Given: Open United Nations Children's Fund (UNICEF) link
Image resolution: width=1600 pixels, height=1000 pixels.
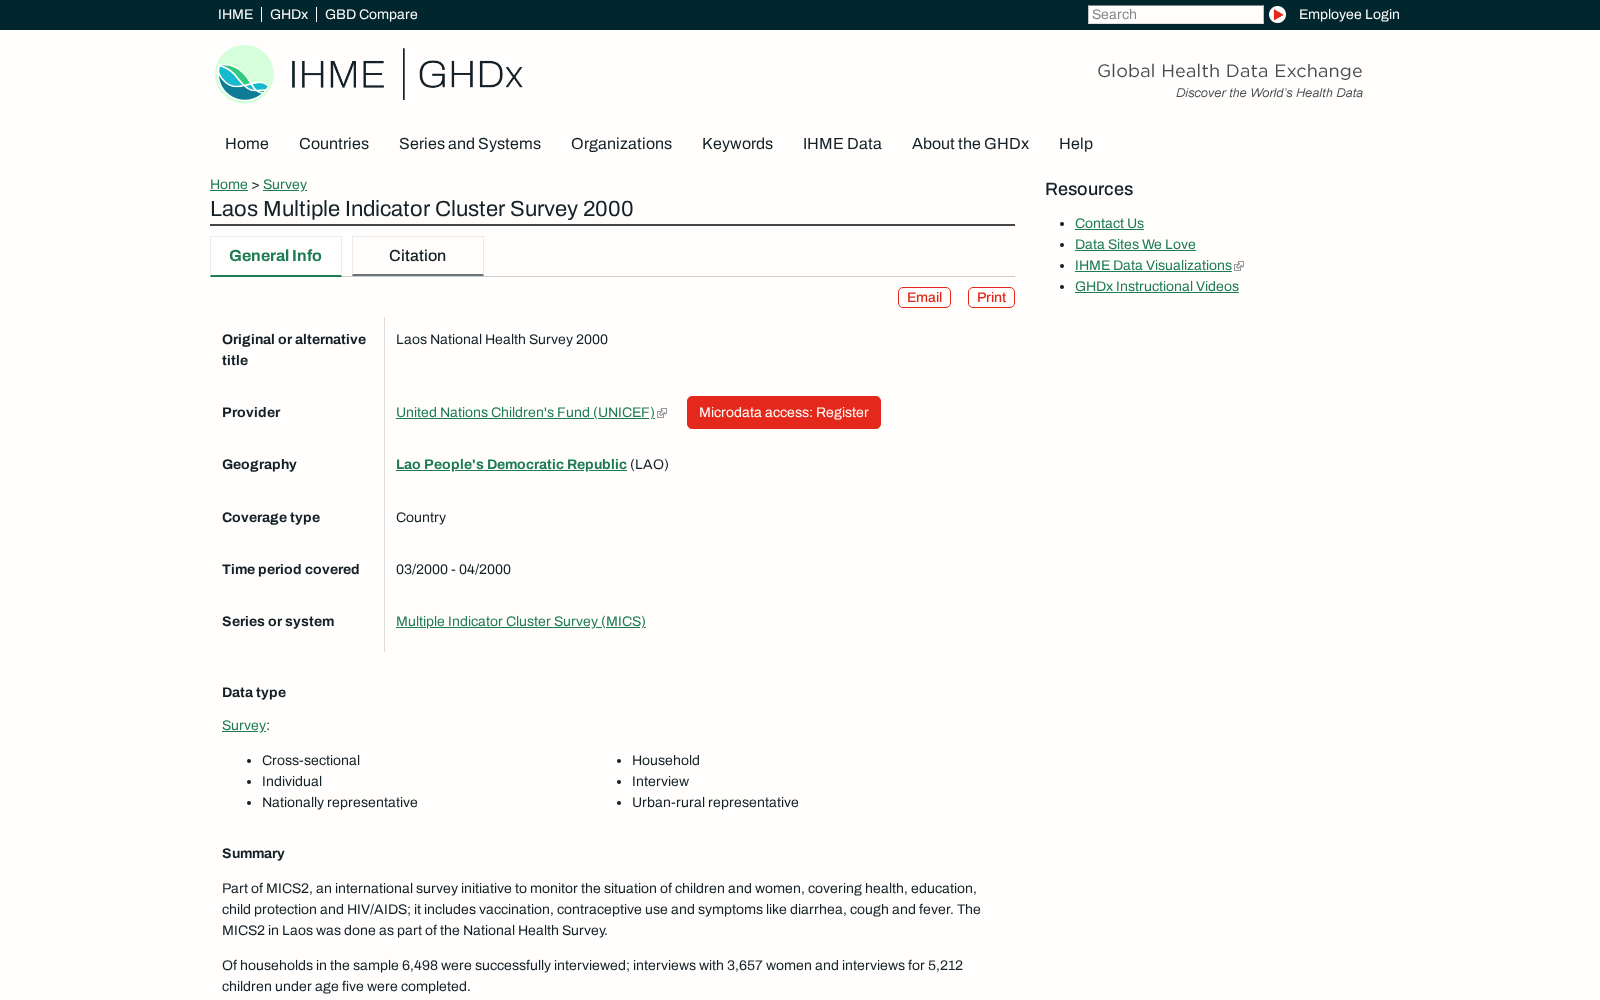Looking at the screenshot, I should (x=525, y=412).
